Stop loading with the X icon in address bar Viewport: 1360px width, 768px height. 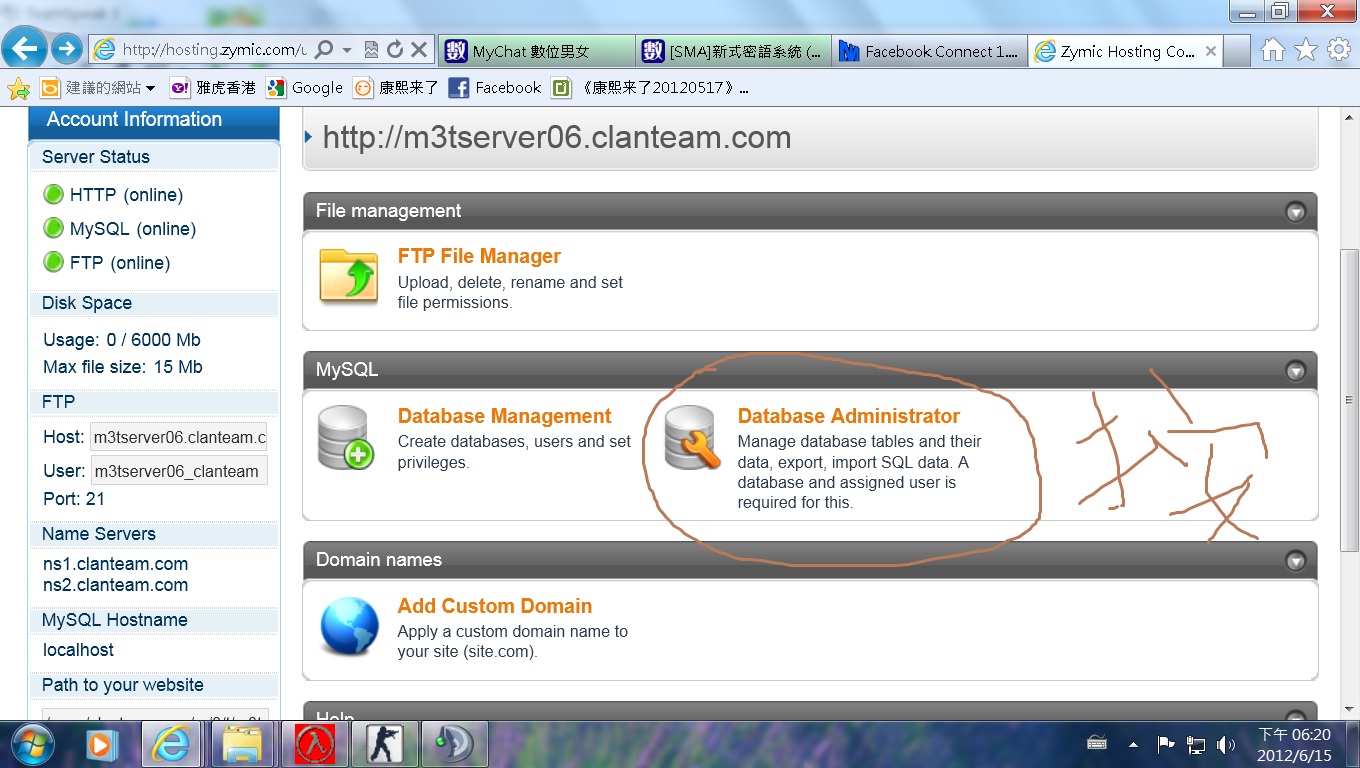419,49
